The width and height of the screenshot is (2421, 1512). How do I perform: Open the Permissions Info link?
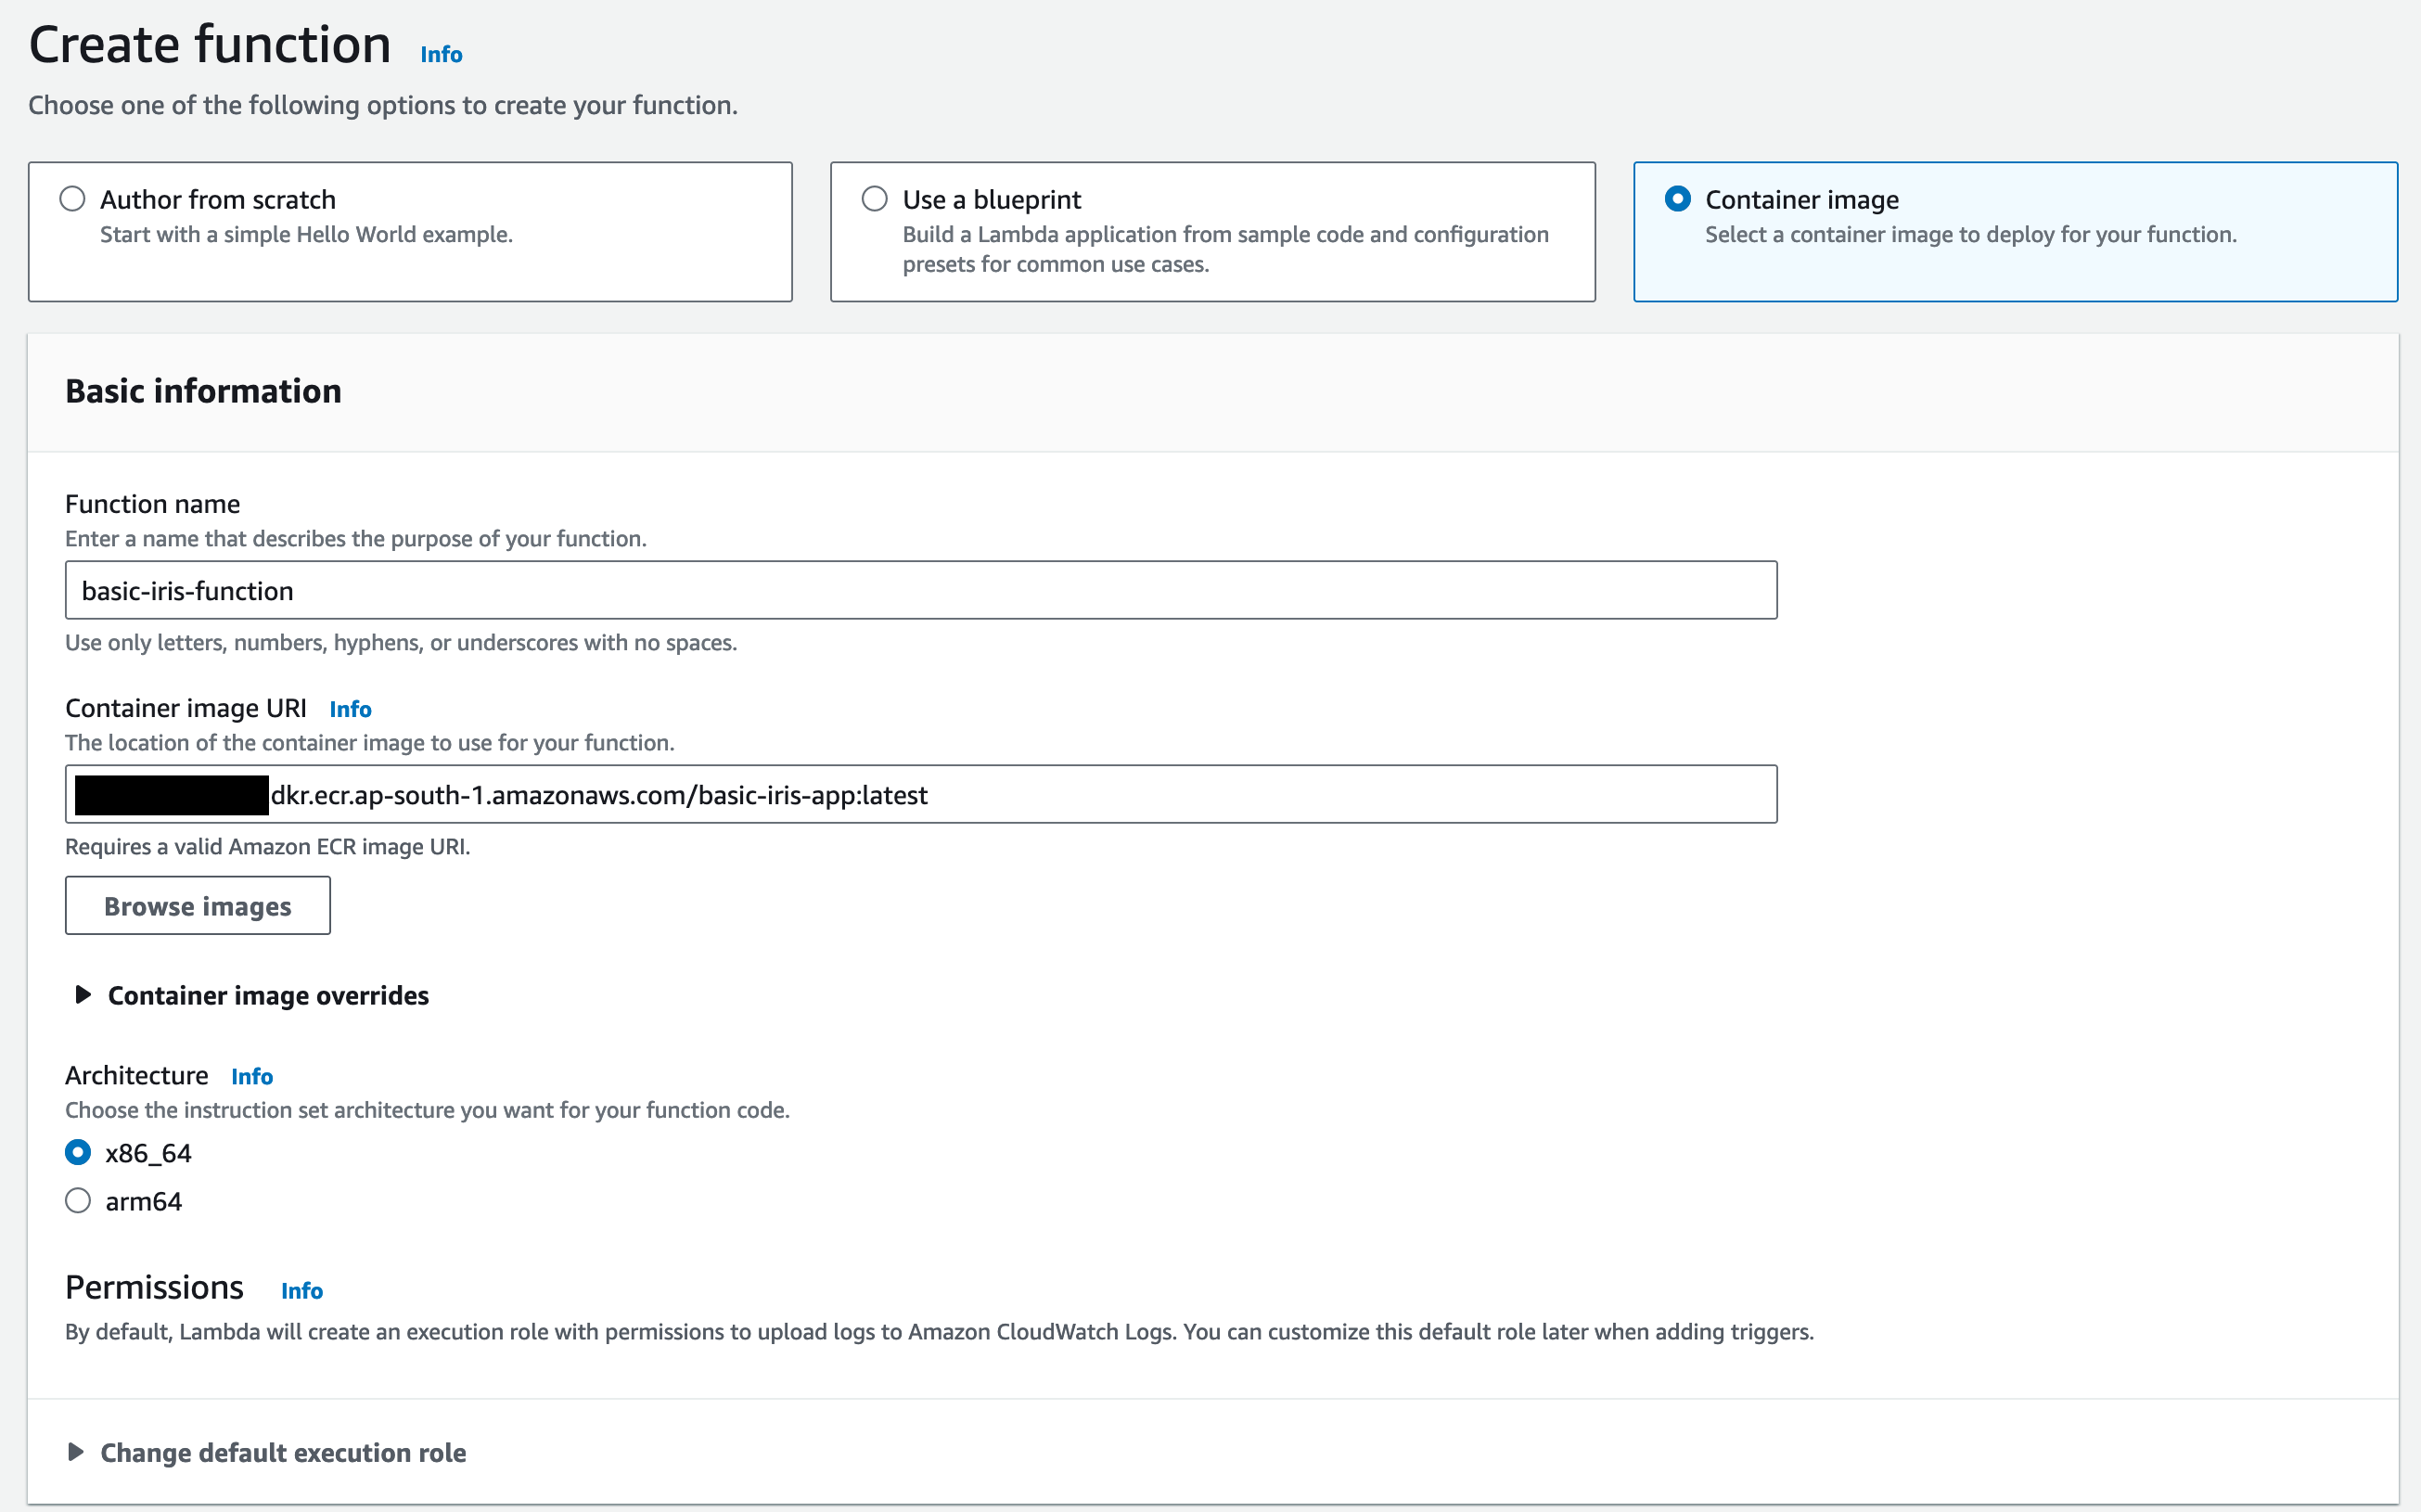click(x=301, y=1290)
